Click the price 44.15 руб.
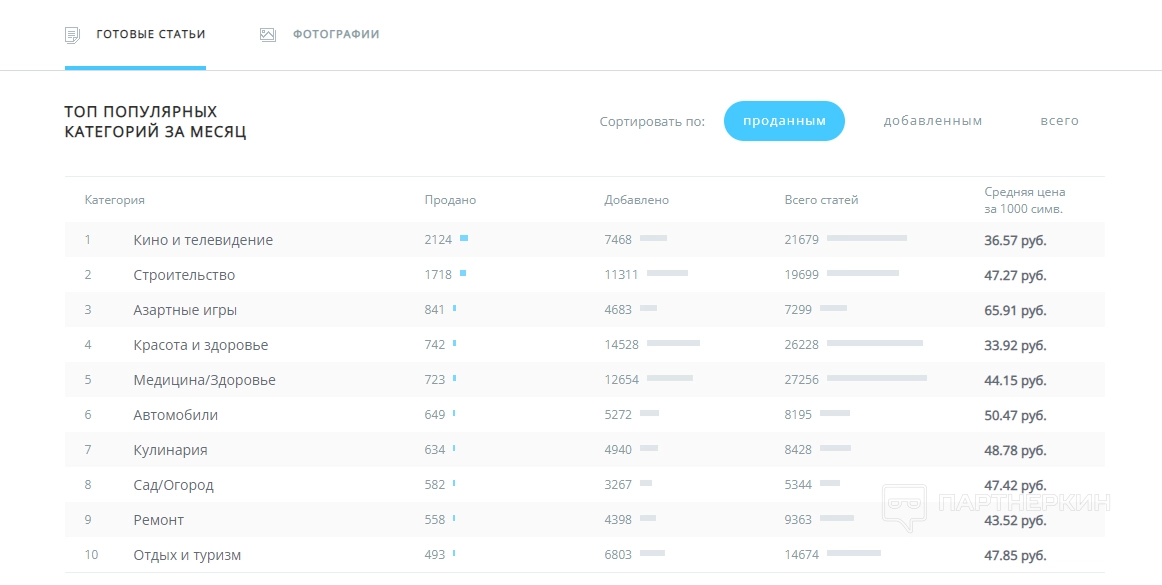The height and width of the screenshot is (585, 1162). 1015,380
